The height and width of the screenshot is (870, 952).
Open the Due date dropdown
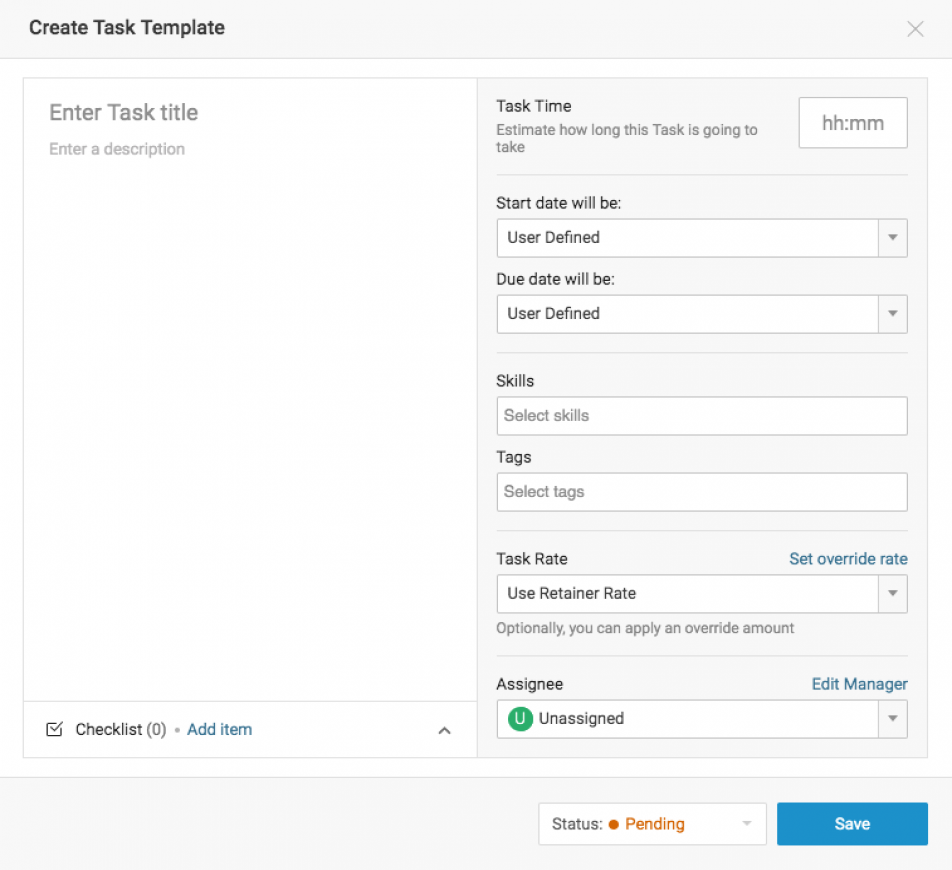point(891,314)
